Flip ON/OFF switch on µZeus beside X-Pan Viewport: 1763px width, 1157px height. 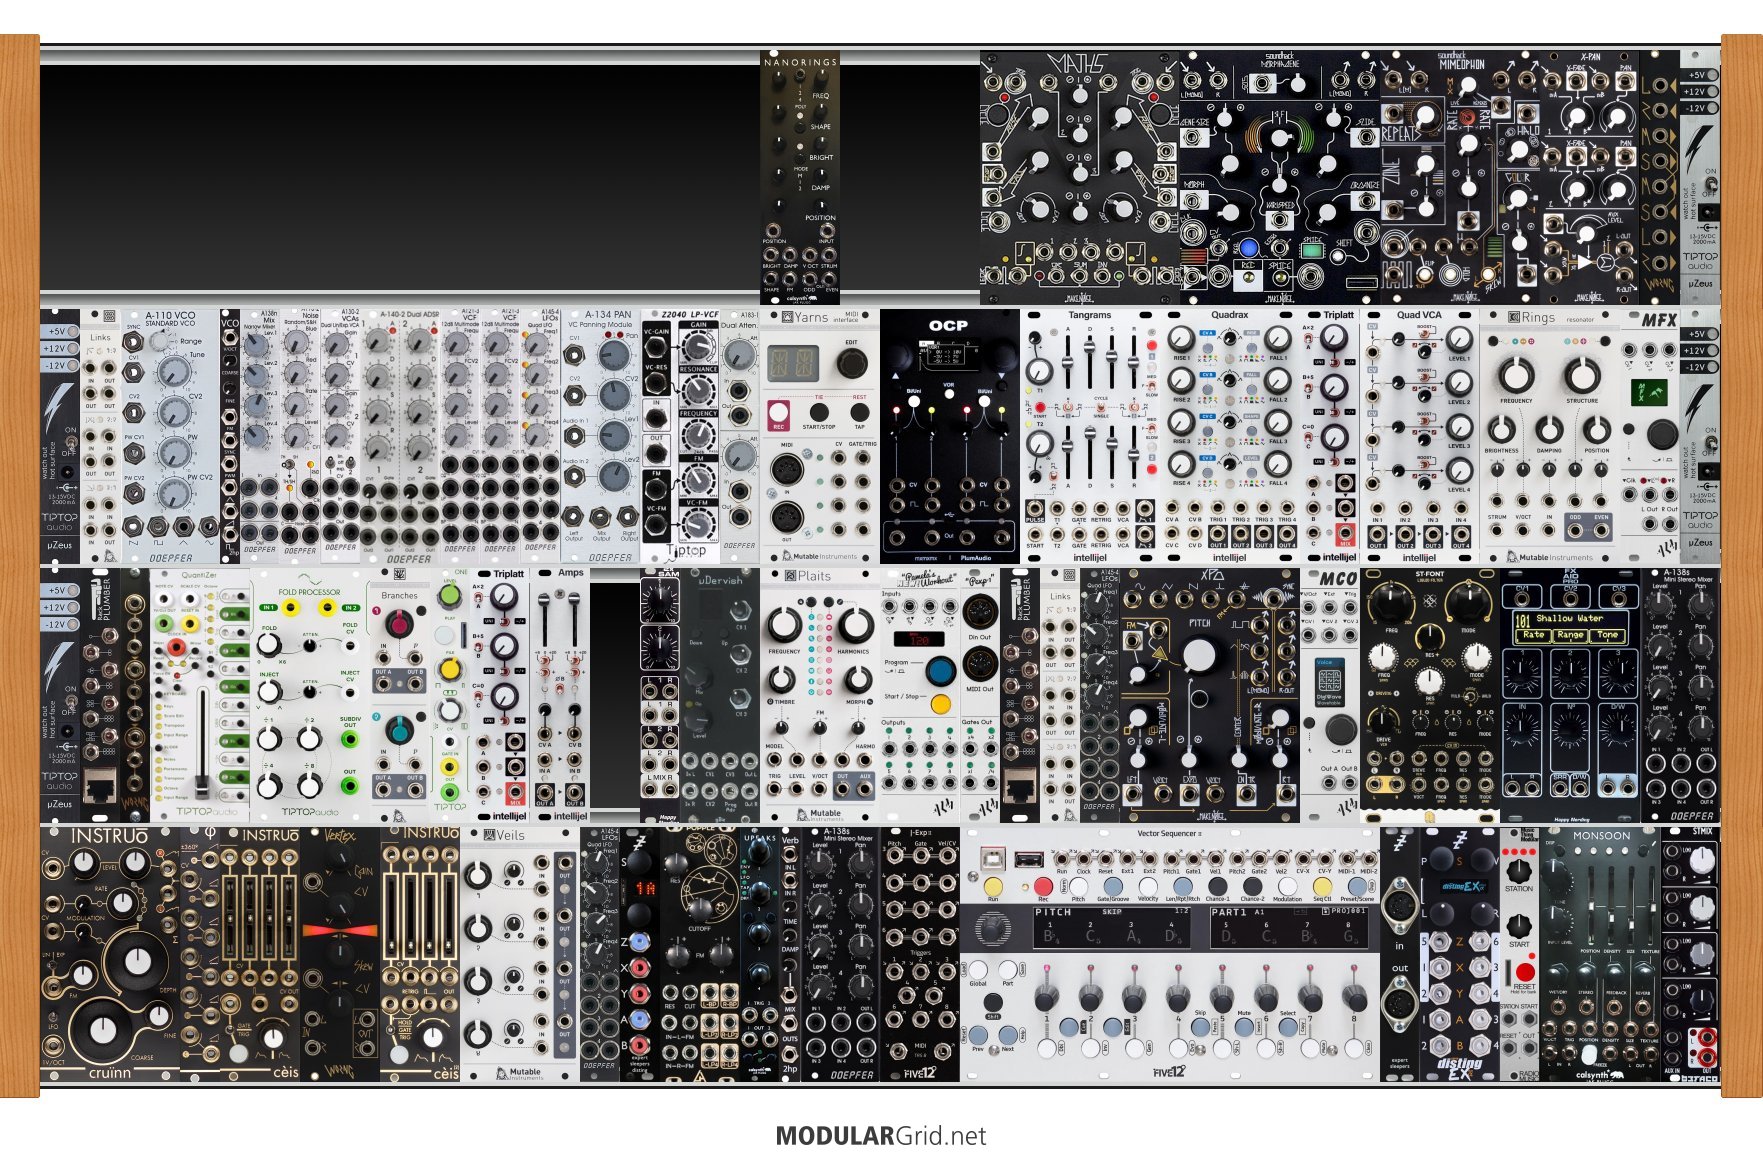(1711, 185)
